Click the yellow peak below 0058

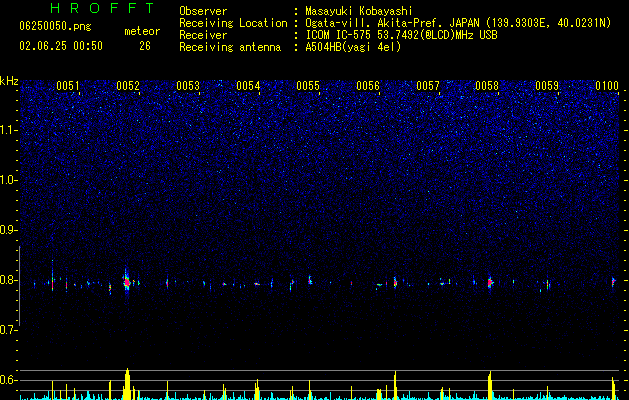click(x=490, y=386)
